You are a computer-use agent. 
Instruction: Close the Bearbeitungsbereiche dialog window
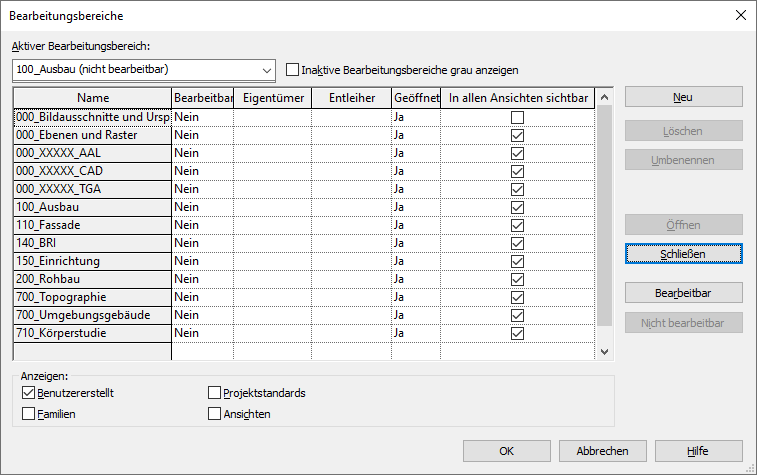click(x=740, y=15)
